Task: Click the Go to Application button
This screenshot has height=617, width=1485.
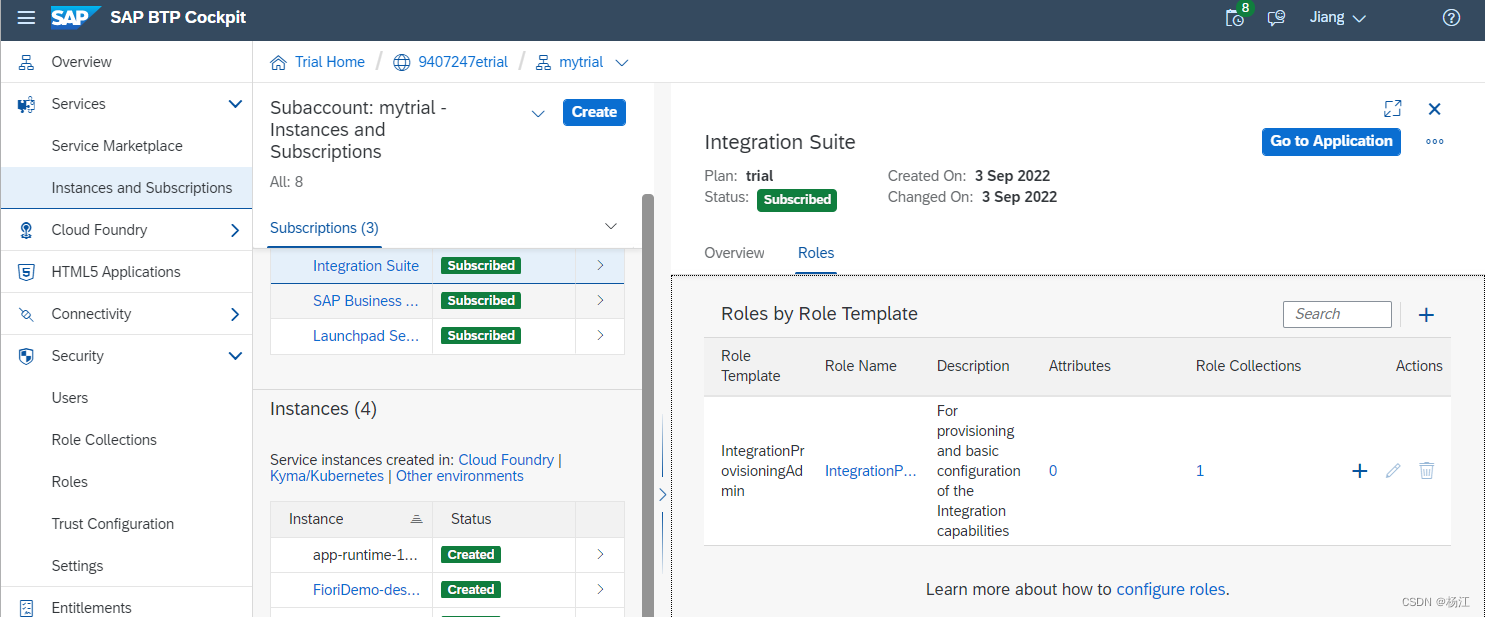Action: tap(1331, 141)
